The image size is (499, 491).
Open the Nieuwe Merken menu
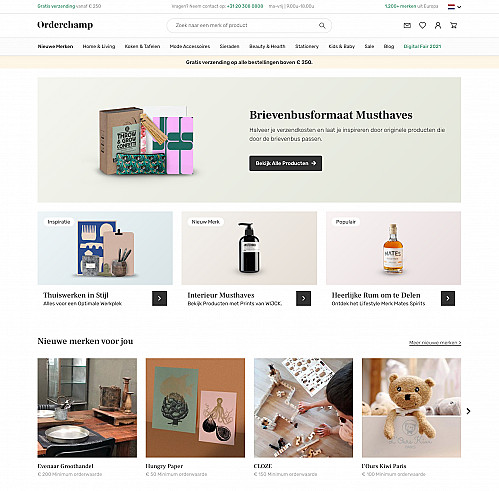click(55, 46)
